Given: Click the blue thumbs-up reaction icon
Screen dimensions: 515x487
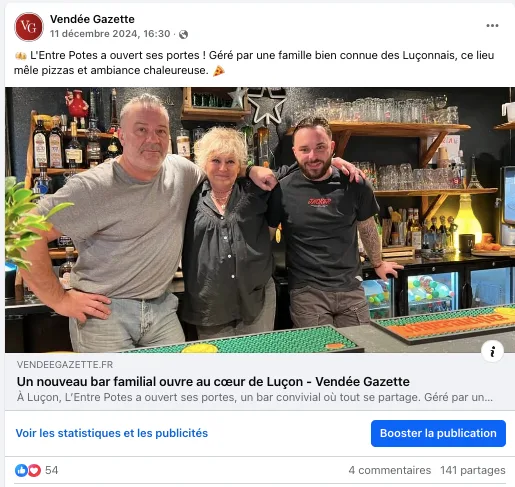Looking at the screenshot, I should (21, 470).
